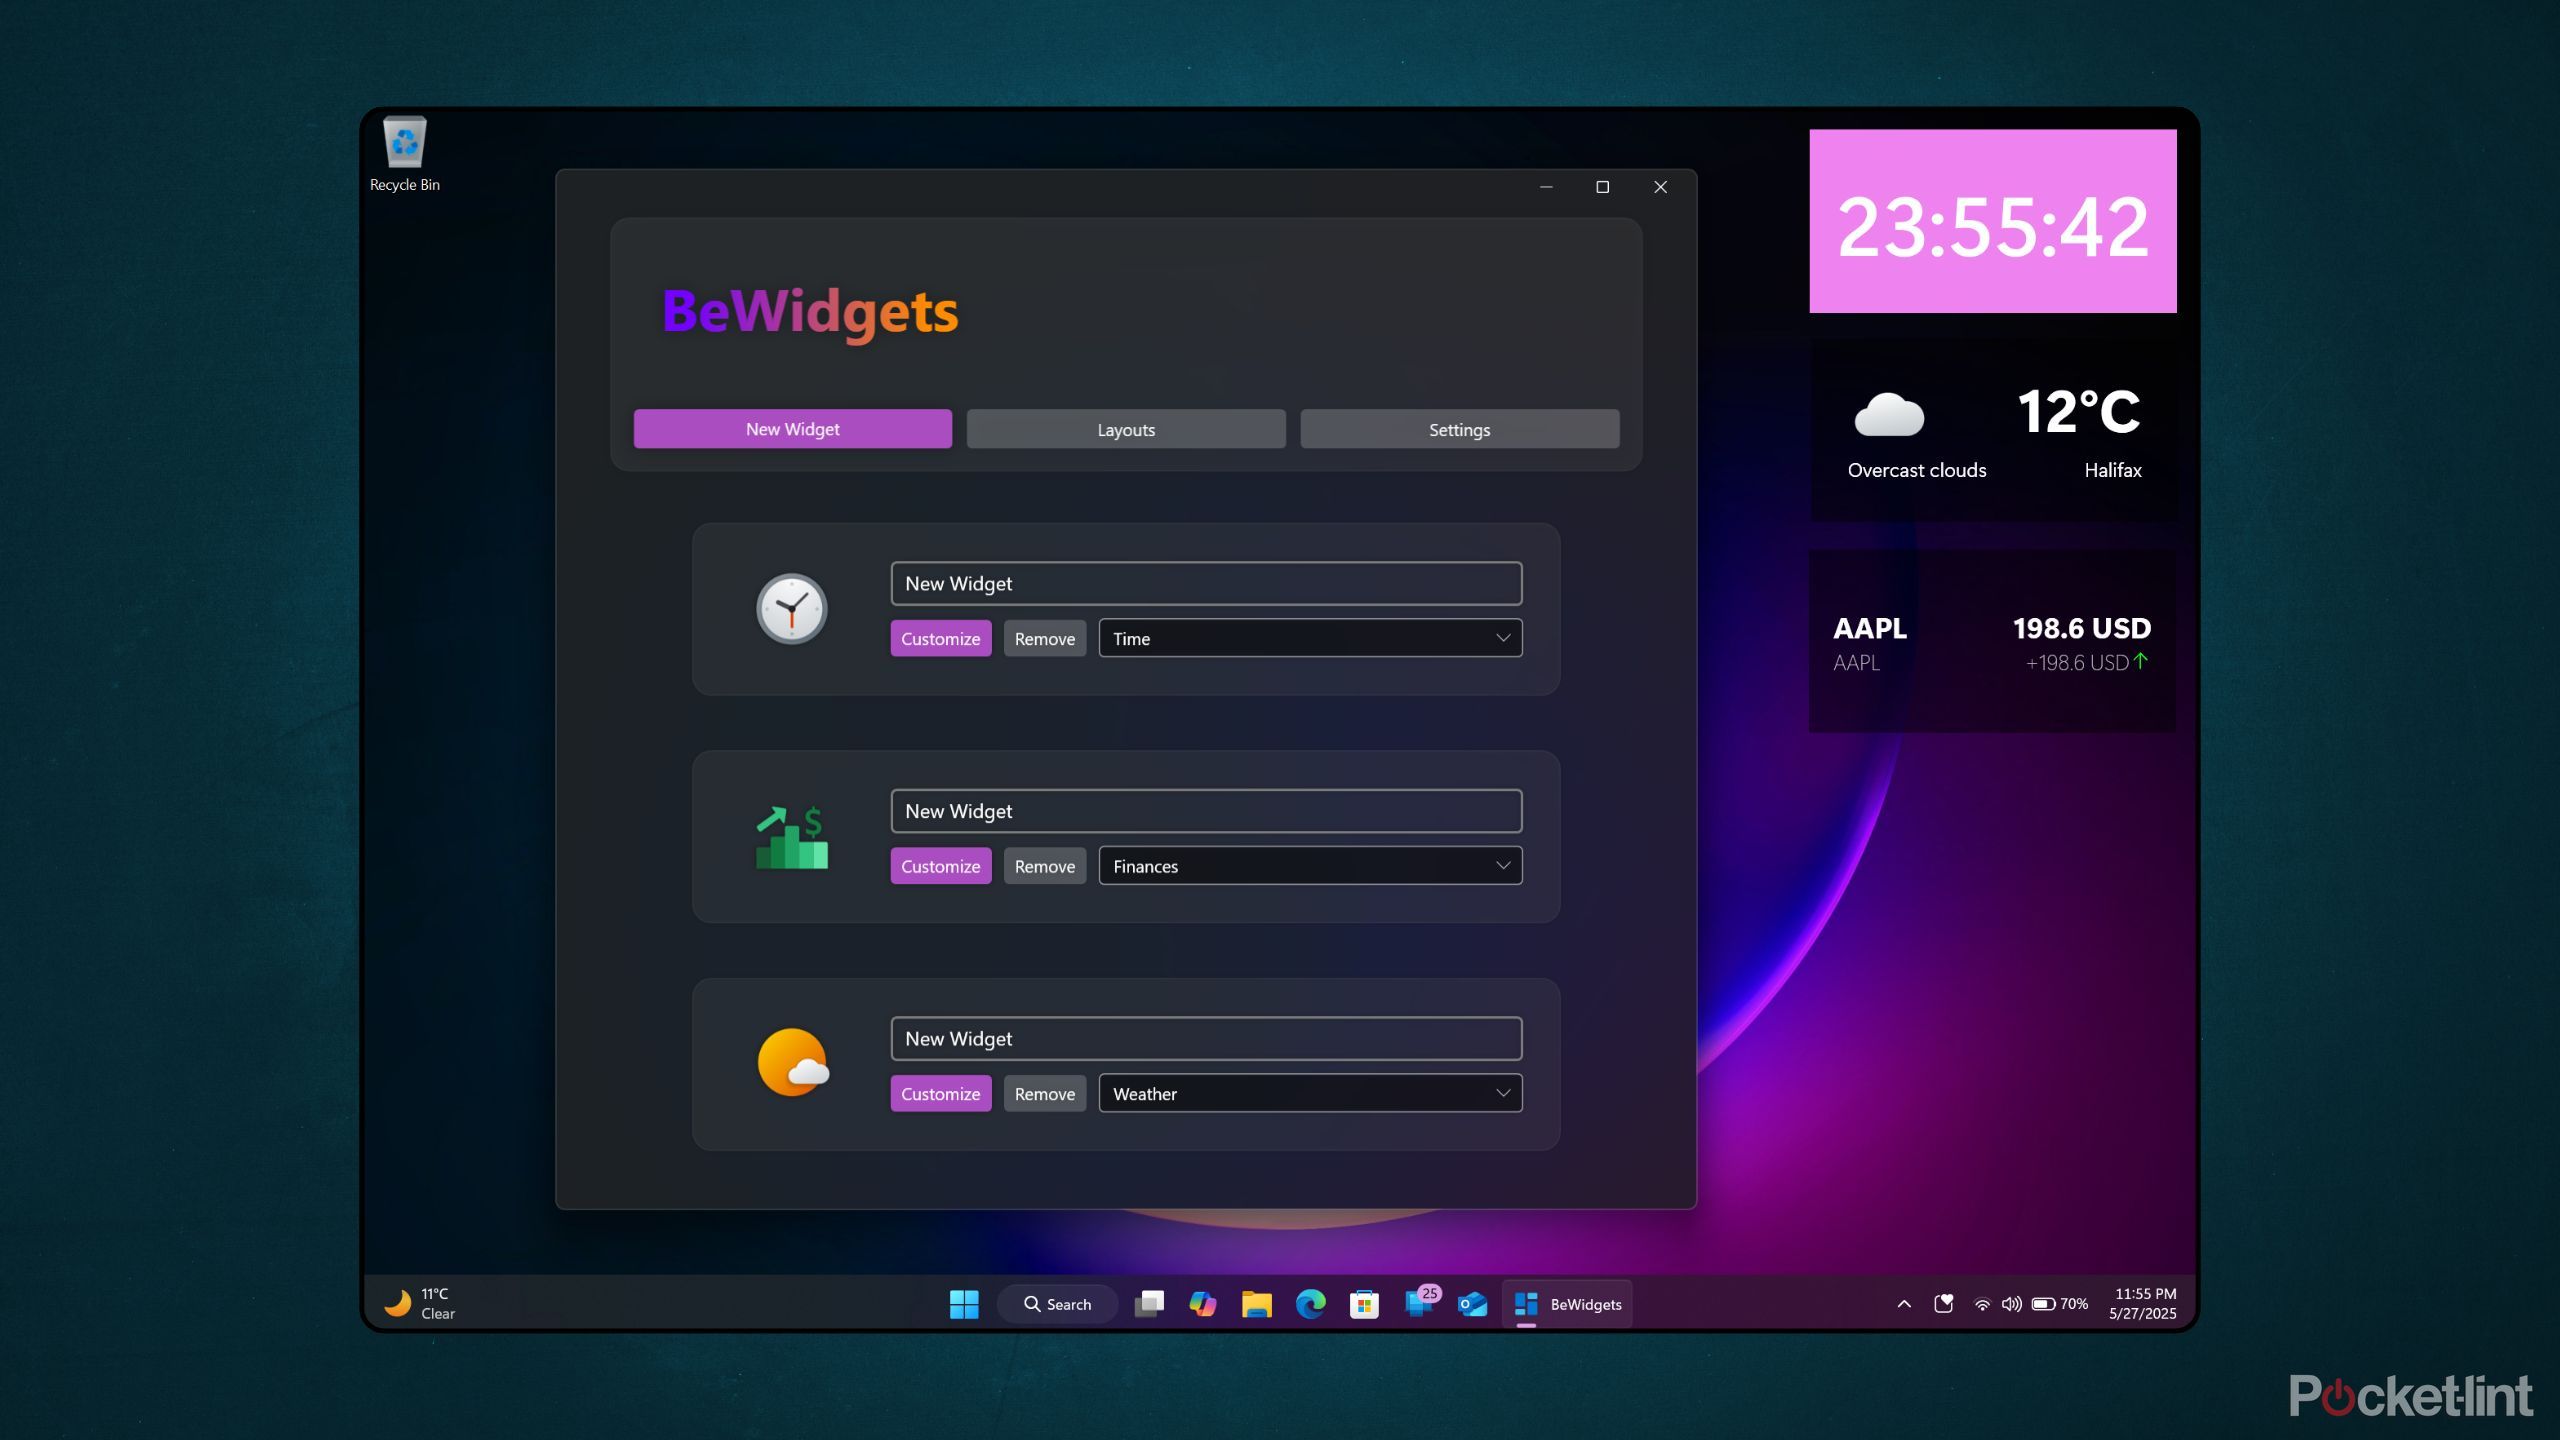
Task: Customize the Time widget
Action: pos(940,638)
